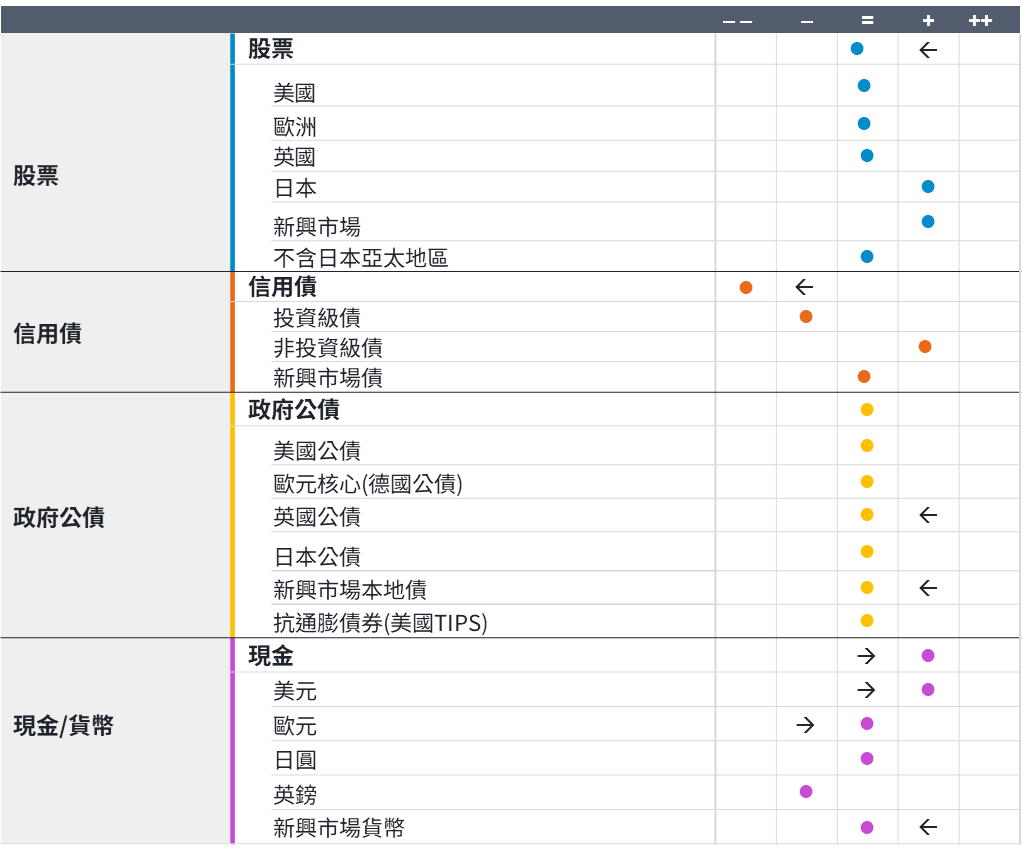Click the "++" column header
The image size is (1022, 855).
(980, 20)
